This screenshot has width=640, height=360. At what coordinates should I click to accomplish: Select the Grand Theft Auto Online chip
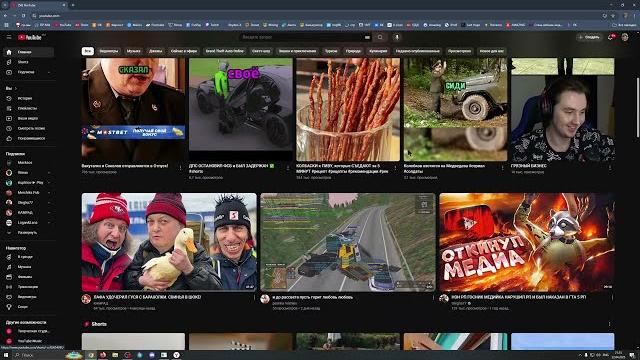[224, 51]
